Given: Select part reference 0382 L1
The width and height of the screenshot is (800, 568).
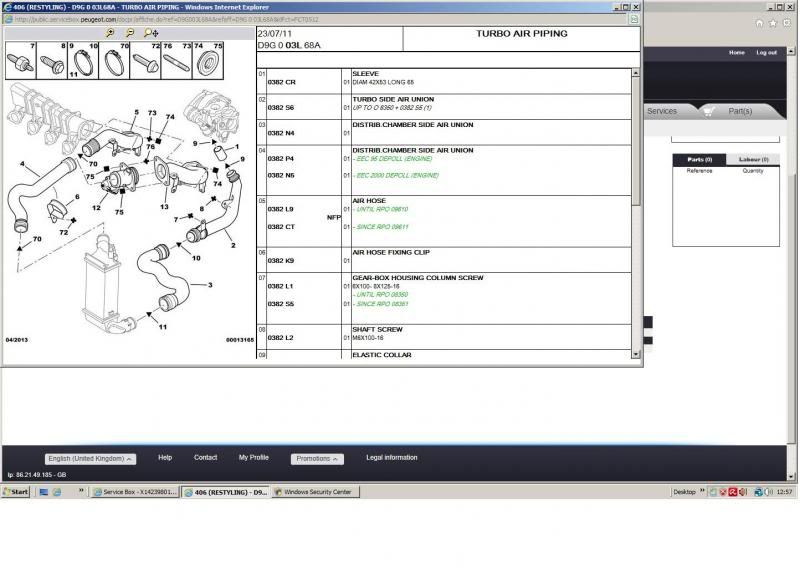Looking at the screenshot, I should (281, 286).
